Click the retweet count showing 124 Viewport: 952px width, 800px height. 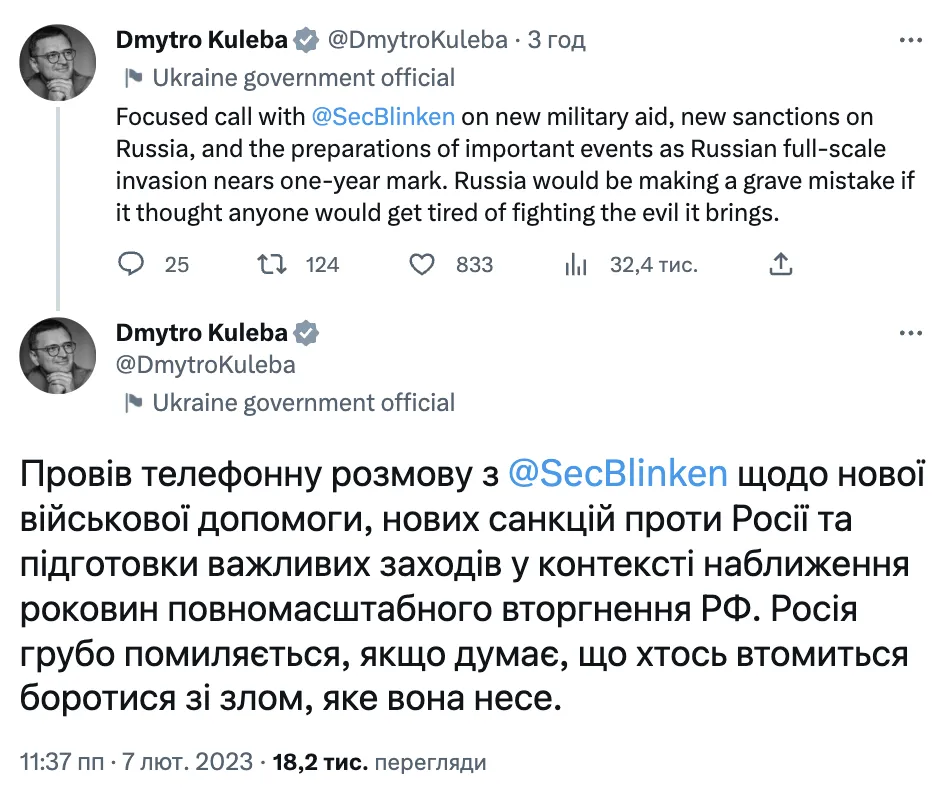pos(320,264)
